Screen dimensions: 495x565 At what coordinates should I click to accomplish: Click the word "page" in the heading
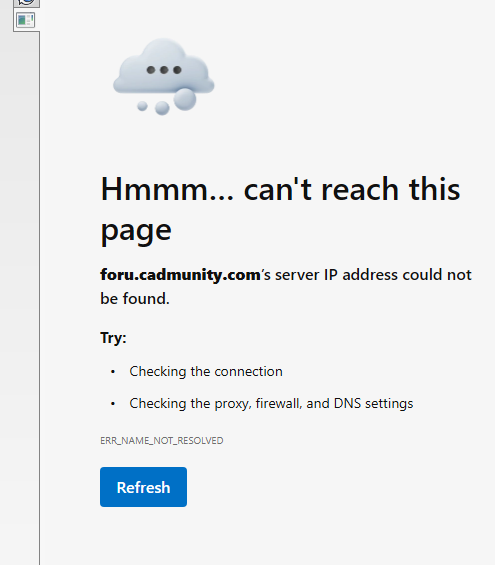136,231
